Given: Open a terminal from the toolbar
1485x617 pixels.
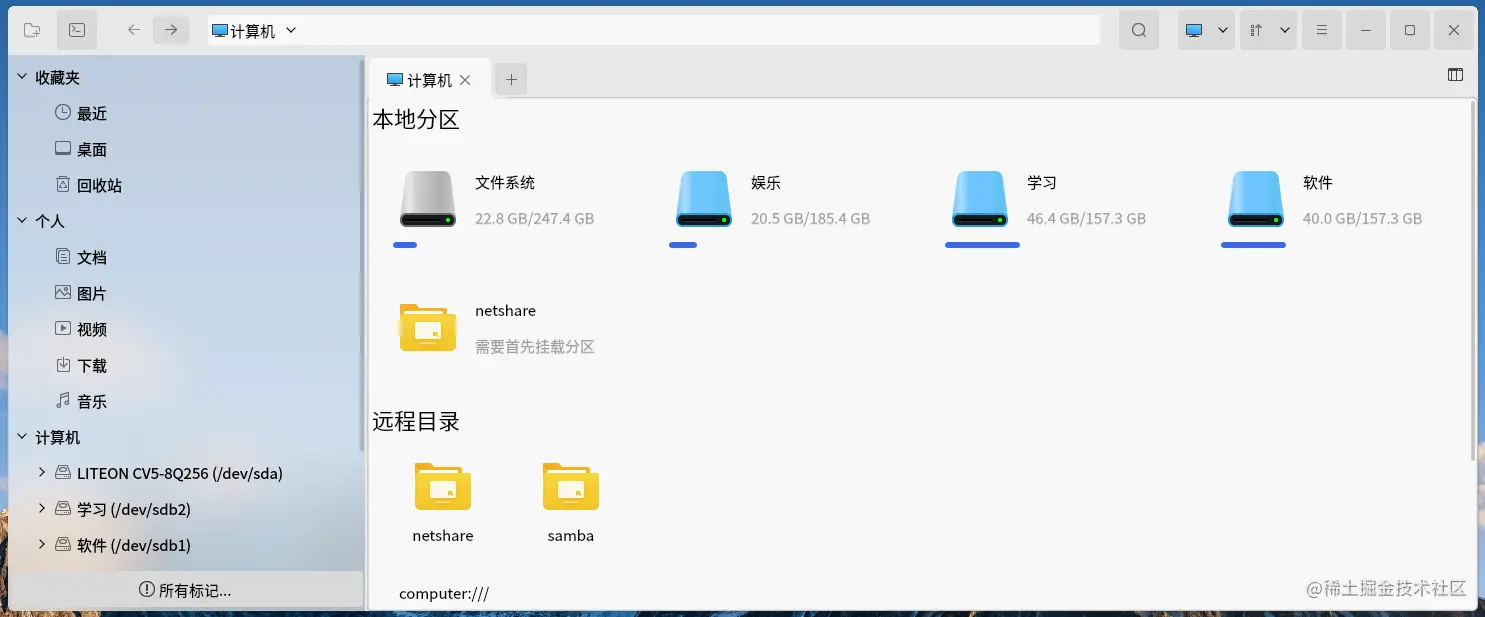Looking at the screenshot, I should [x=76, y=30].
